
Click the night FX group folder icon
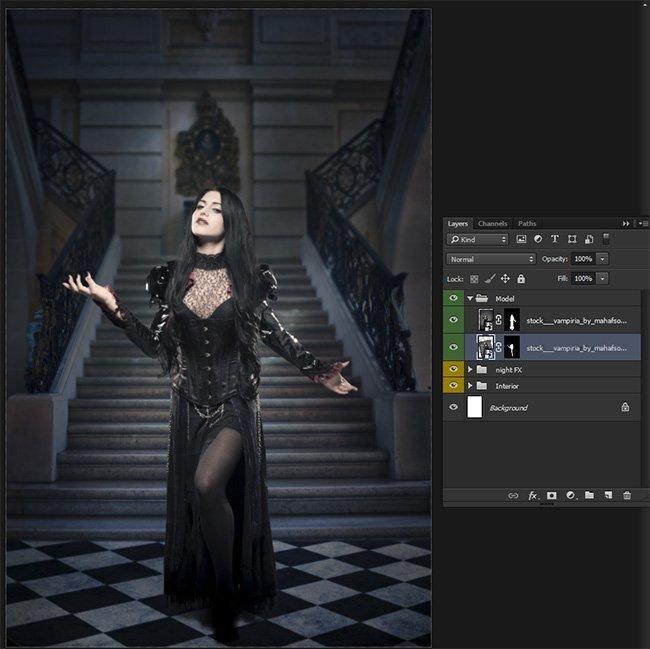[482, 369]
